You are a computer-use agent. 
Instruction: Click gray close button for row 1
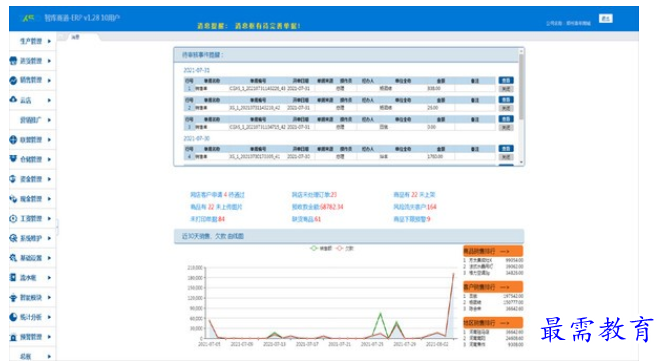[506, 89]
